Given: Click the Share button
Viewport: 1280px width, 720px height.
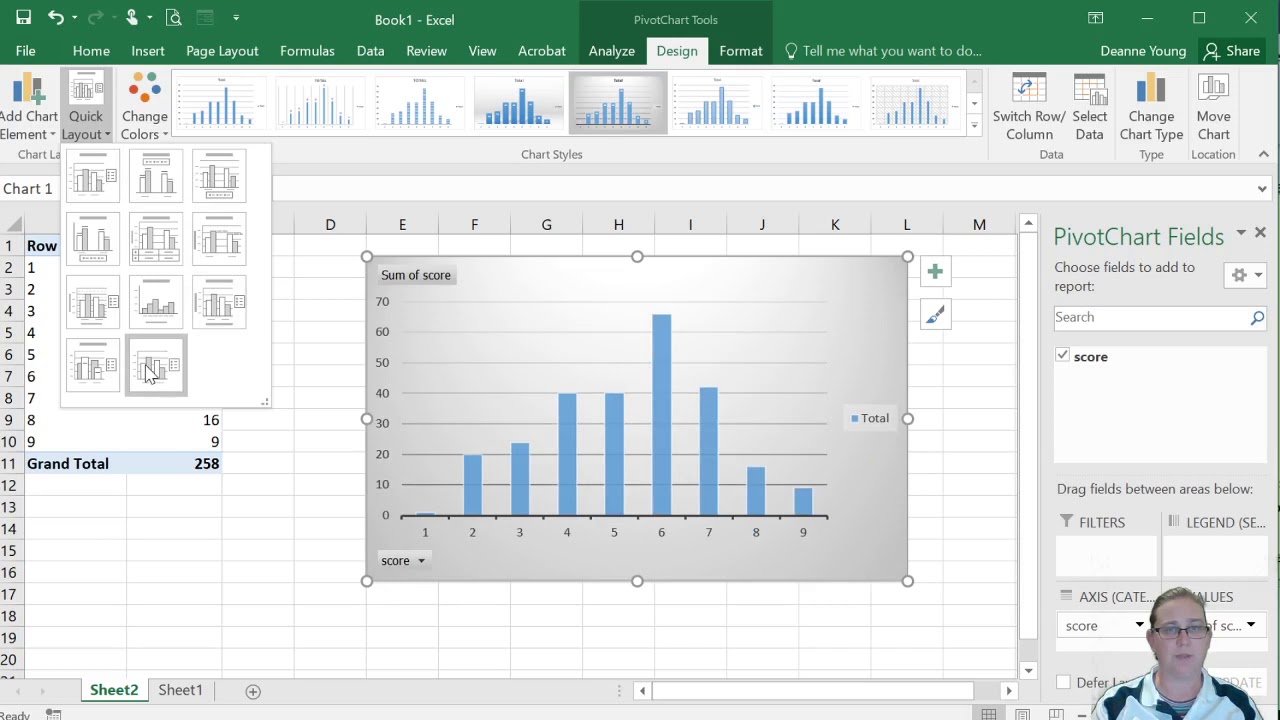Looking at the screenshot, I should (x=1232, y=51).
